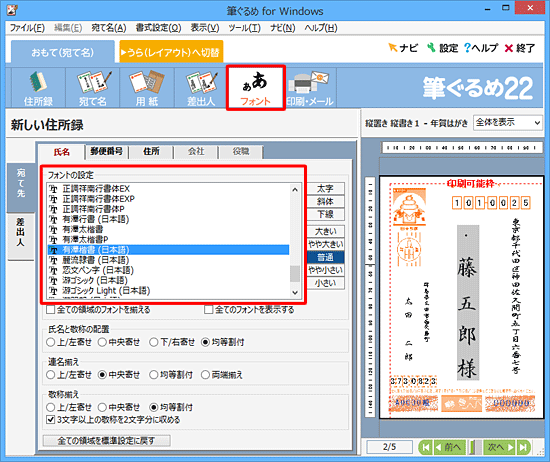Open the ヘルプ(H) menu
This screenshot has height=462, width=550.
click(x=321, y=28)
